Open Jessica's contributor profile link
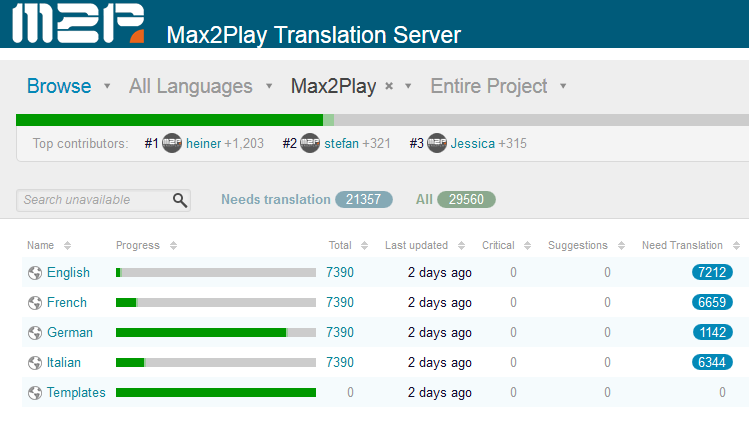 click(473, 143)
